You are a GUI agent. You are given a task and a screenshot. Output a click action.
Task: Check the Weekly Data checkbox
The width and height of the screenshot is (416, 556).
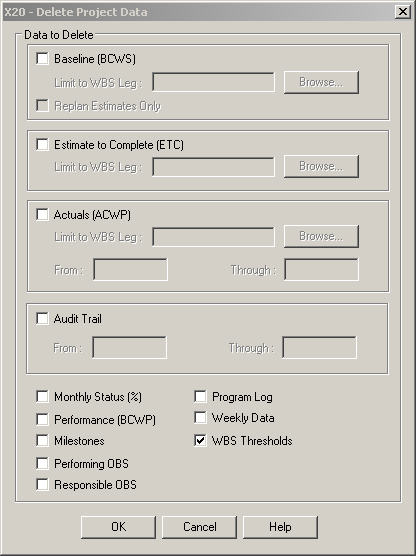coord(200,417)
